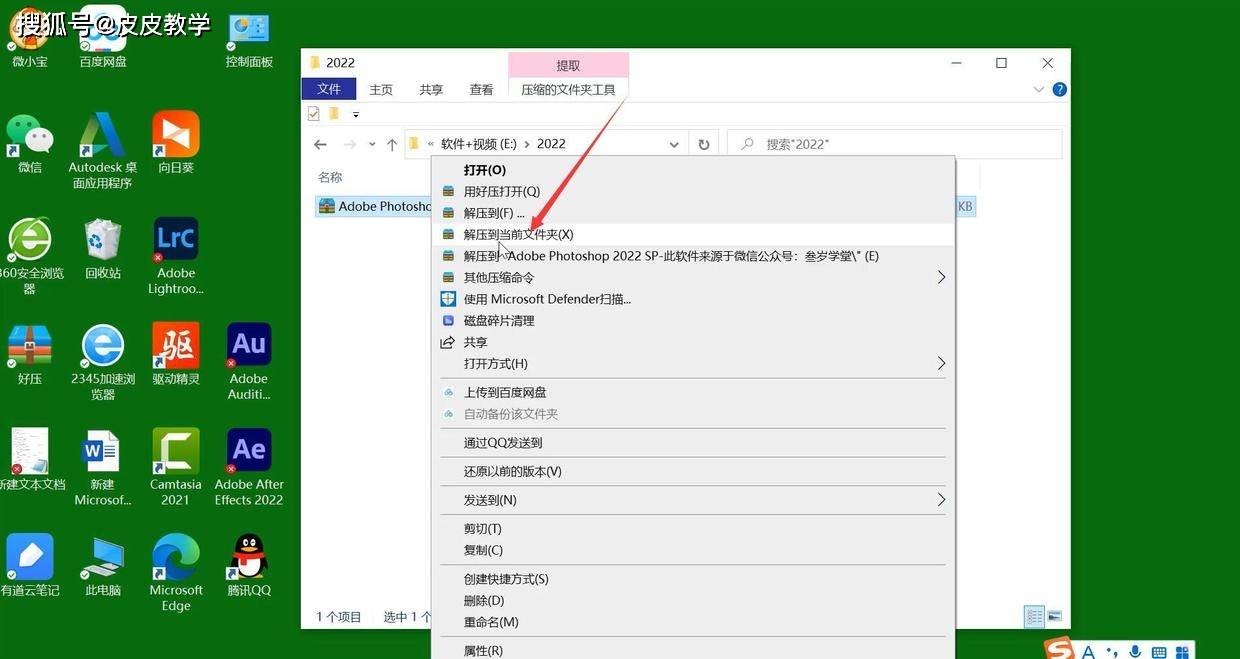Launch Adobe Lightroom desktop icon
The width and height of the screenshot is (1240, 659).
(x=176, y=255)
